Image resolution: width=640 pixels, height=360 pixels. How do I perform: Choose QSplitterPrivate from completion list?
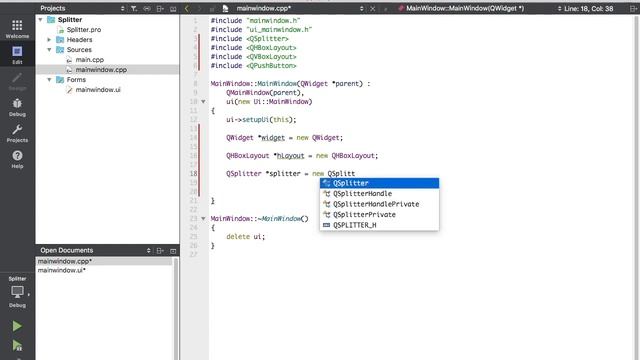click(379, 215)
